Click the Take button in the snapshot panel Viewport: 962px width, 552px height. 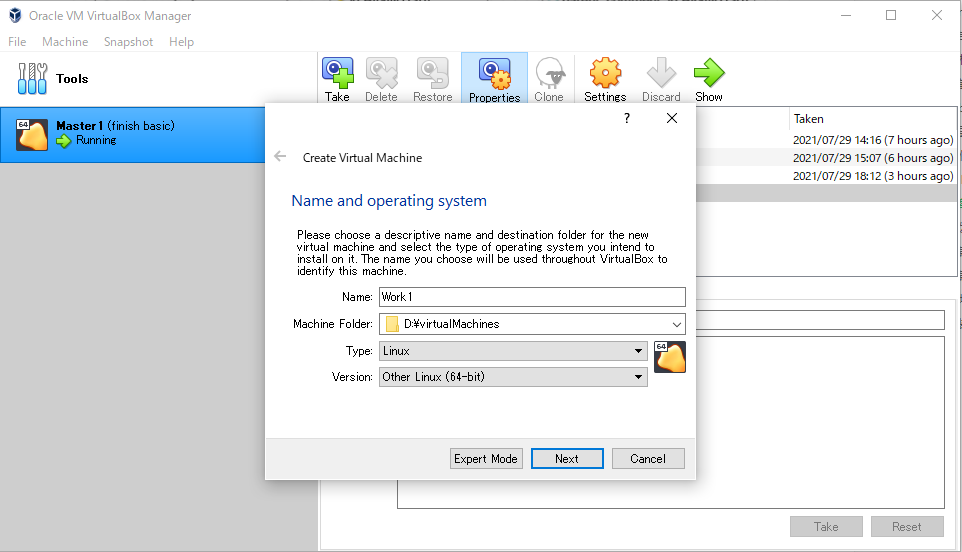pyautogui.click(x=826, y=527)
